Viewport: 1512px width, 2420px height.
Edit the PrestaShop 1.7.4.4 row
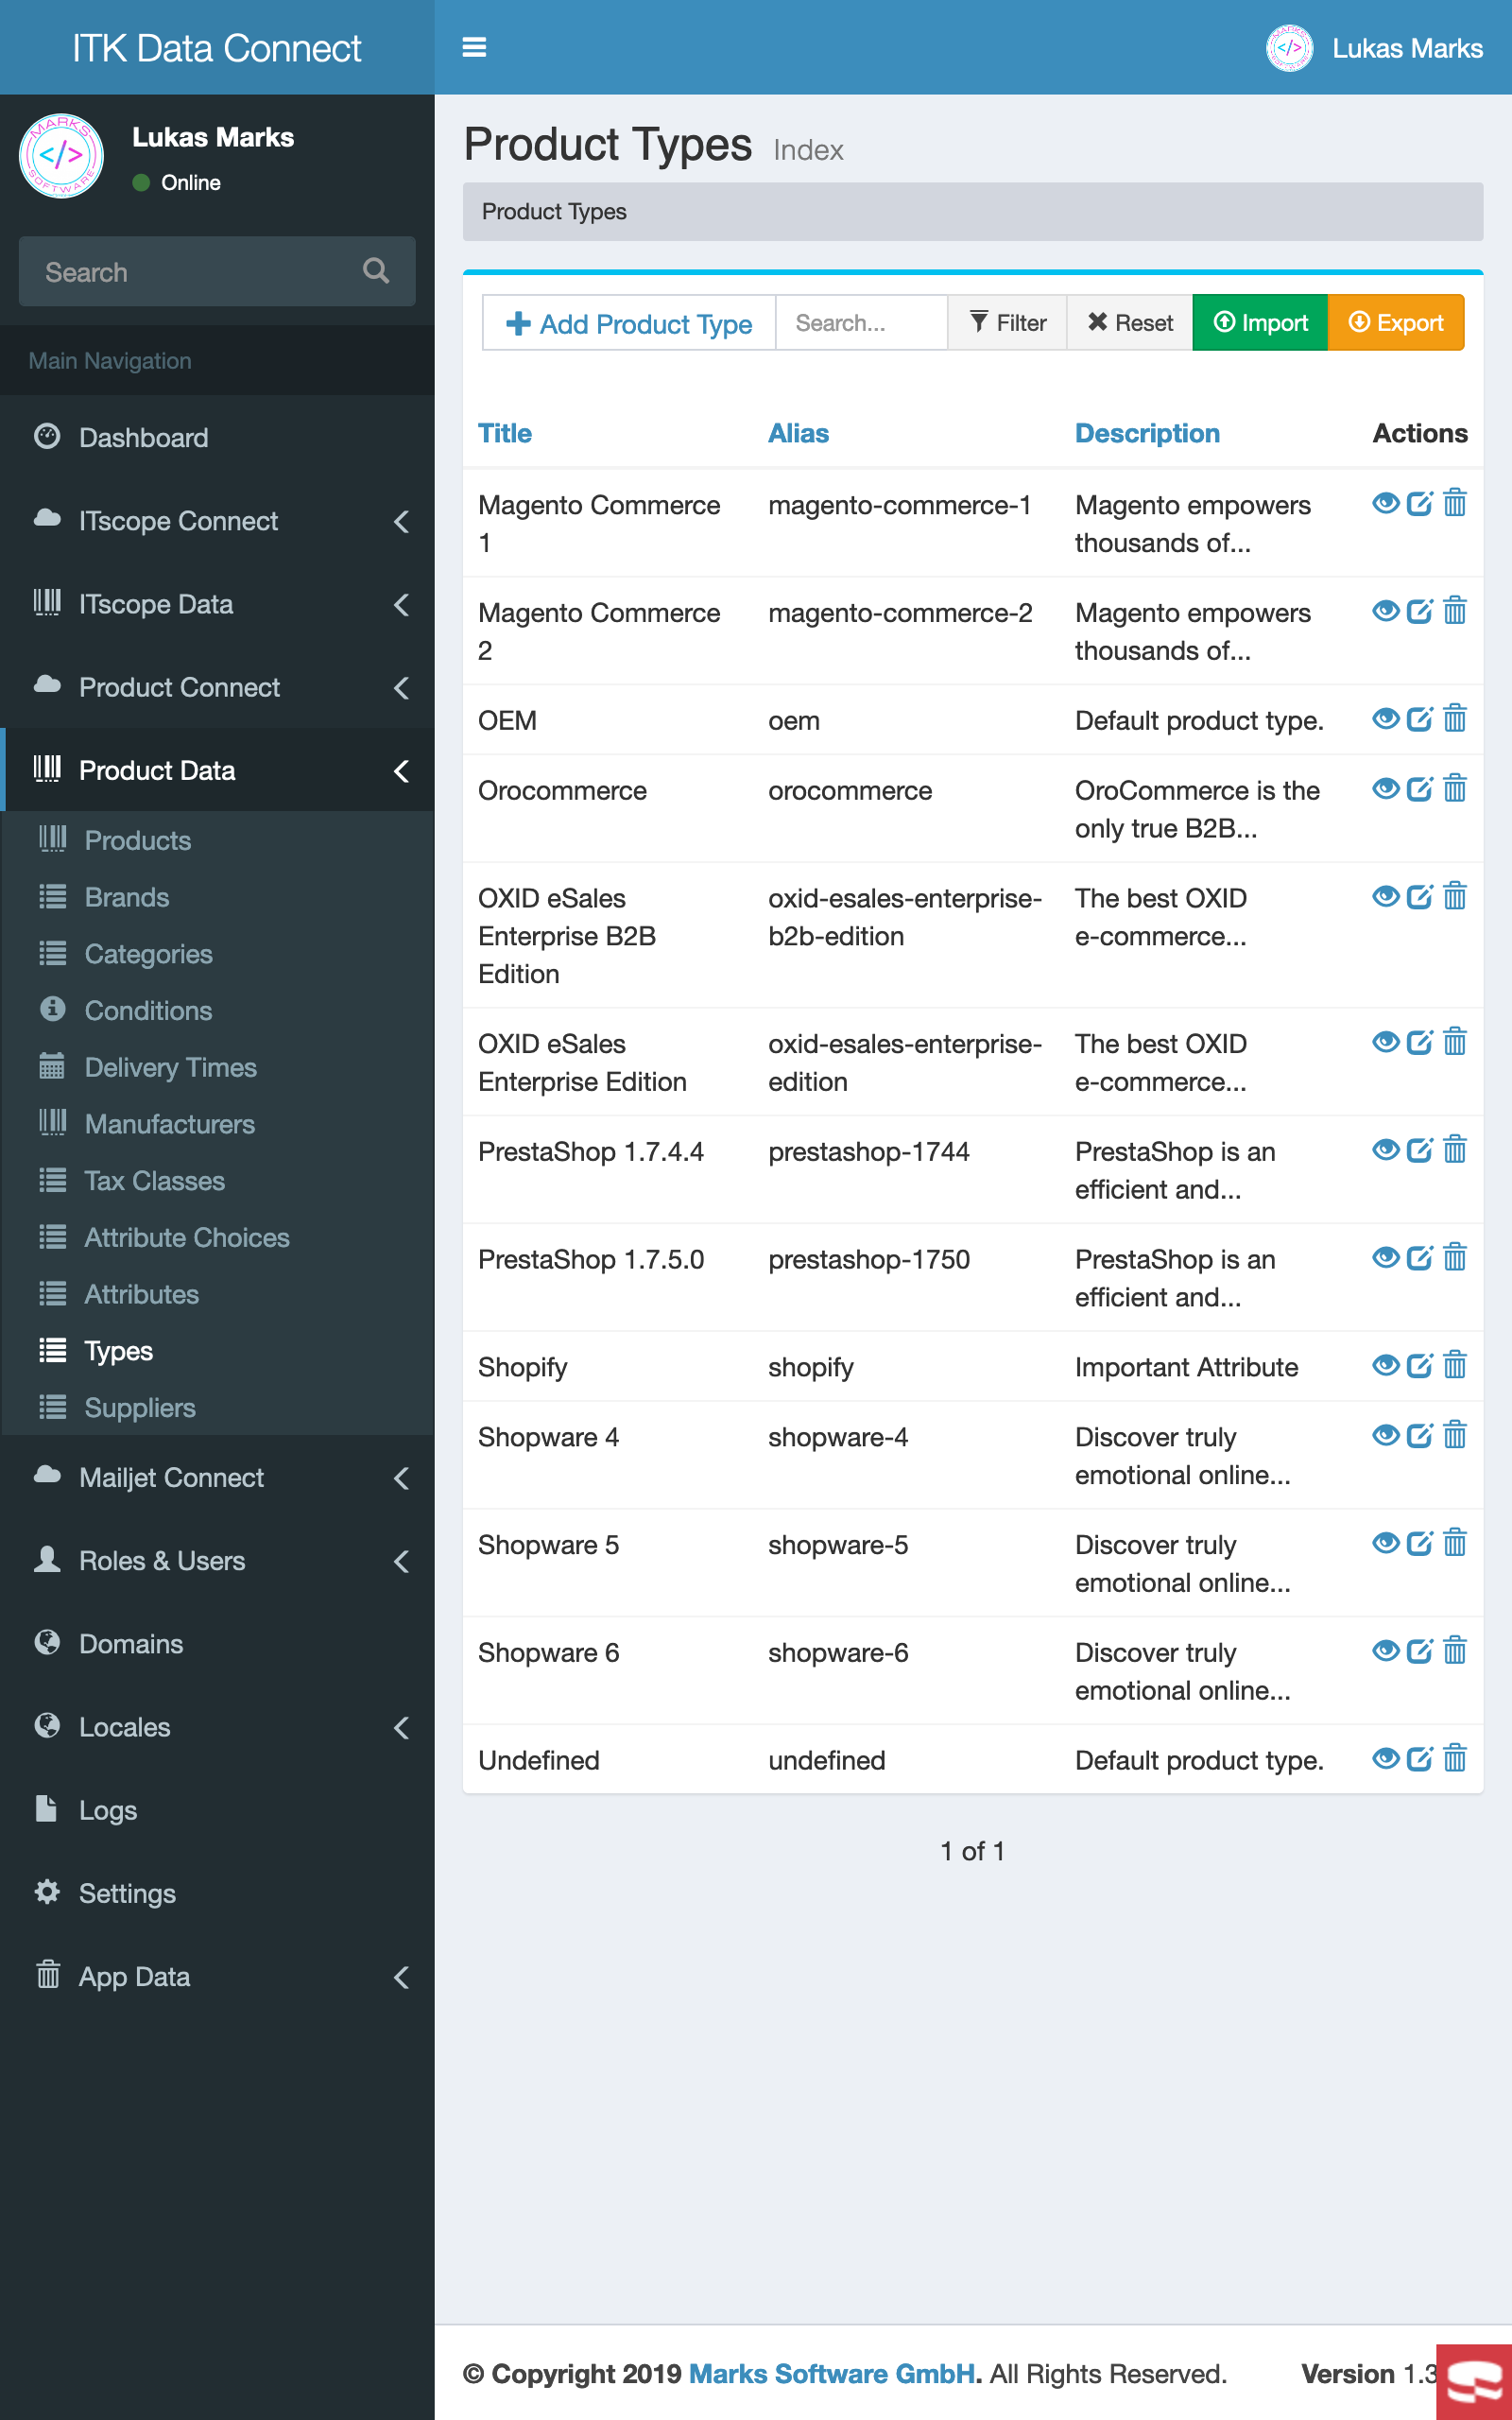1420,1150
